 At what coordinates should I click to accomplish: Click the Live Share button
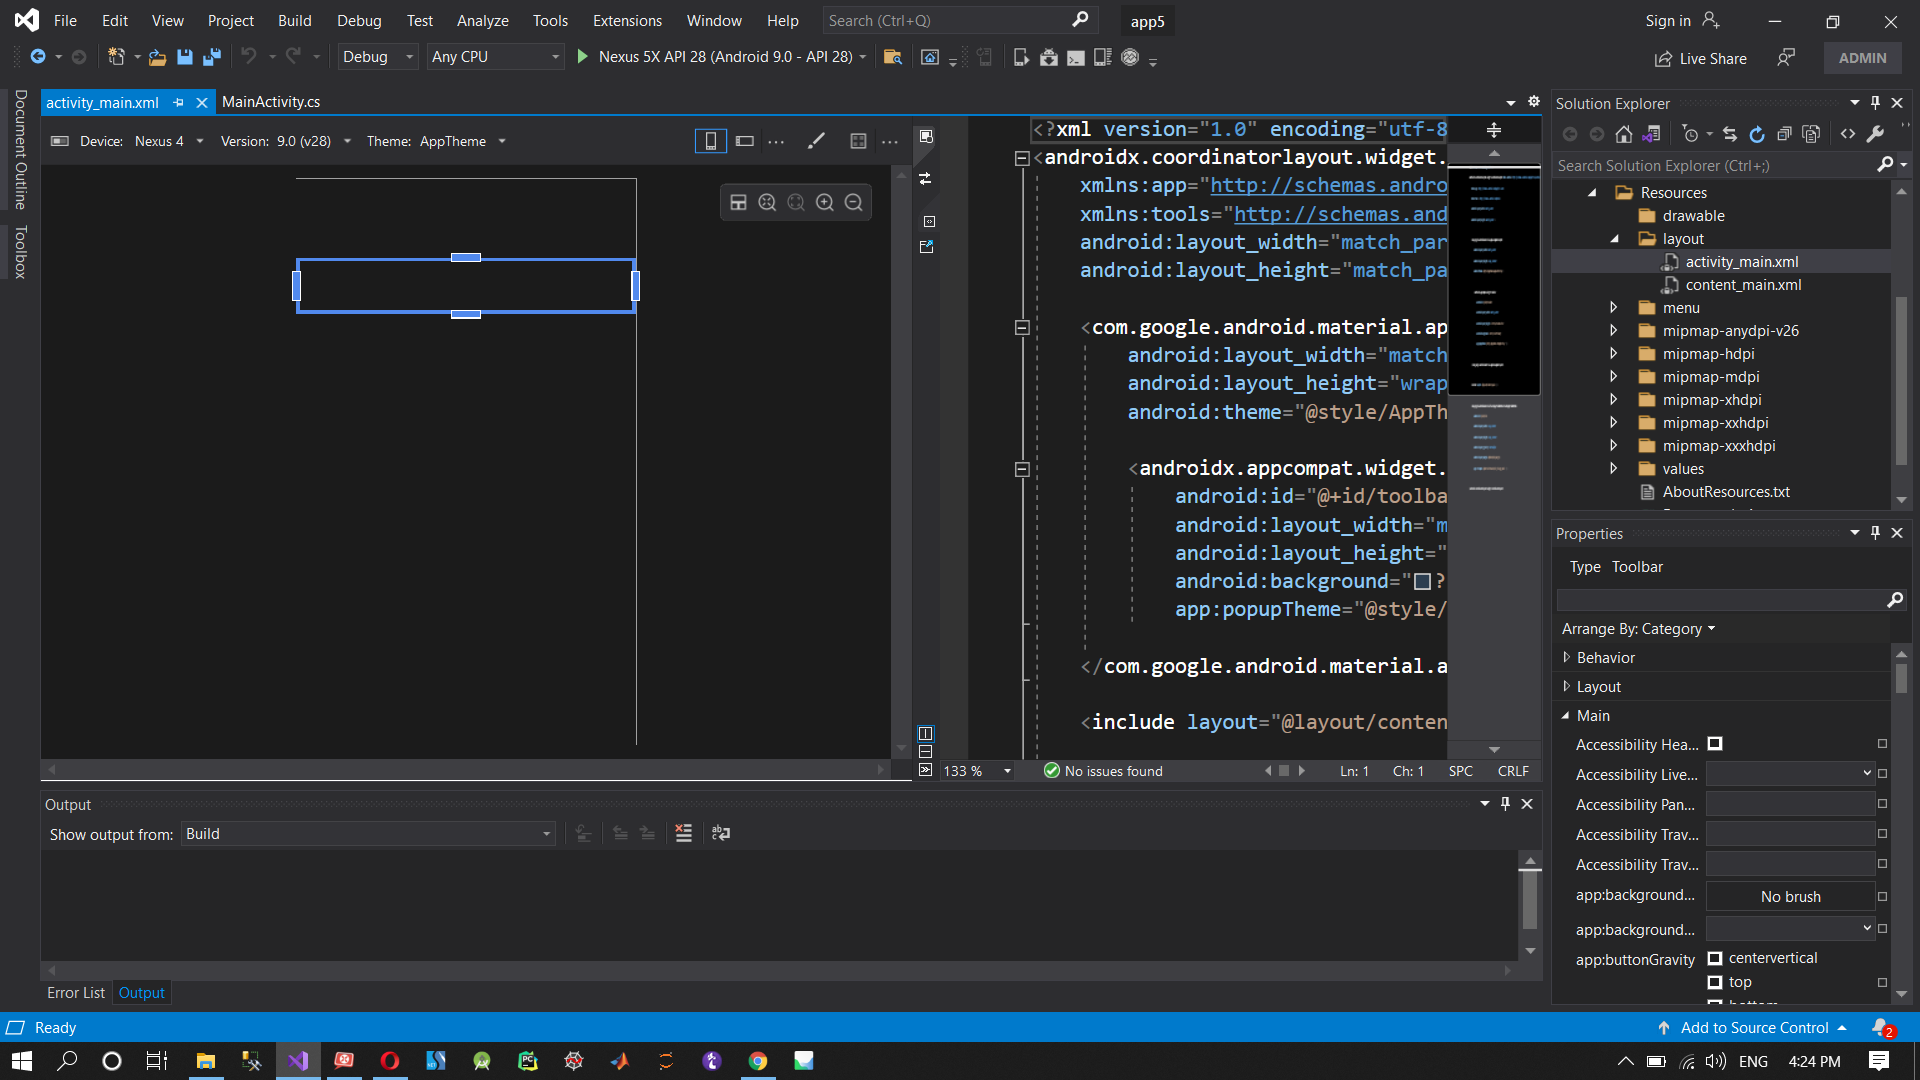pyautogui.click(x=1701, y=59)
